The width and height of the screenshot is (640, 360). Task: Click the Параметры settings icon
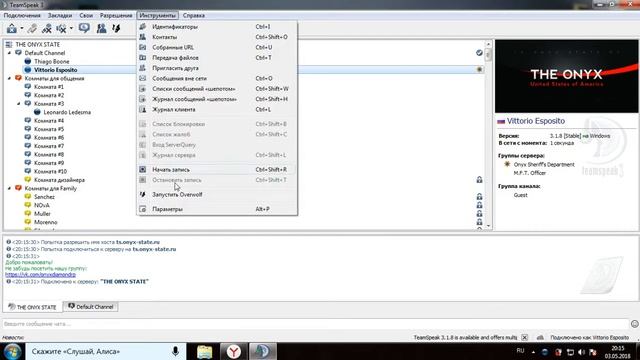pos(142,209)
